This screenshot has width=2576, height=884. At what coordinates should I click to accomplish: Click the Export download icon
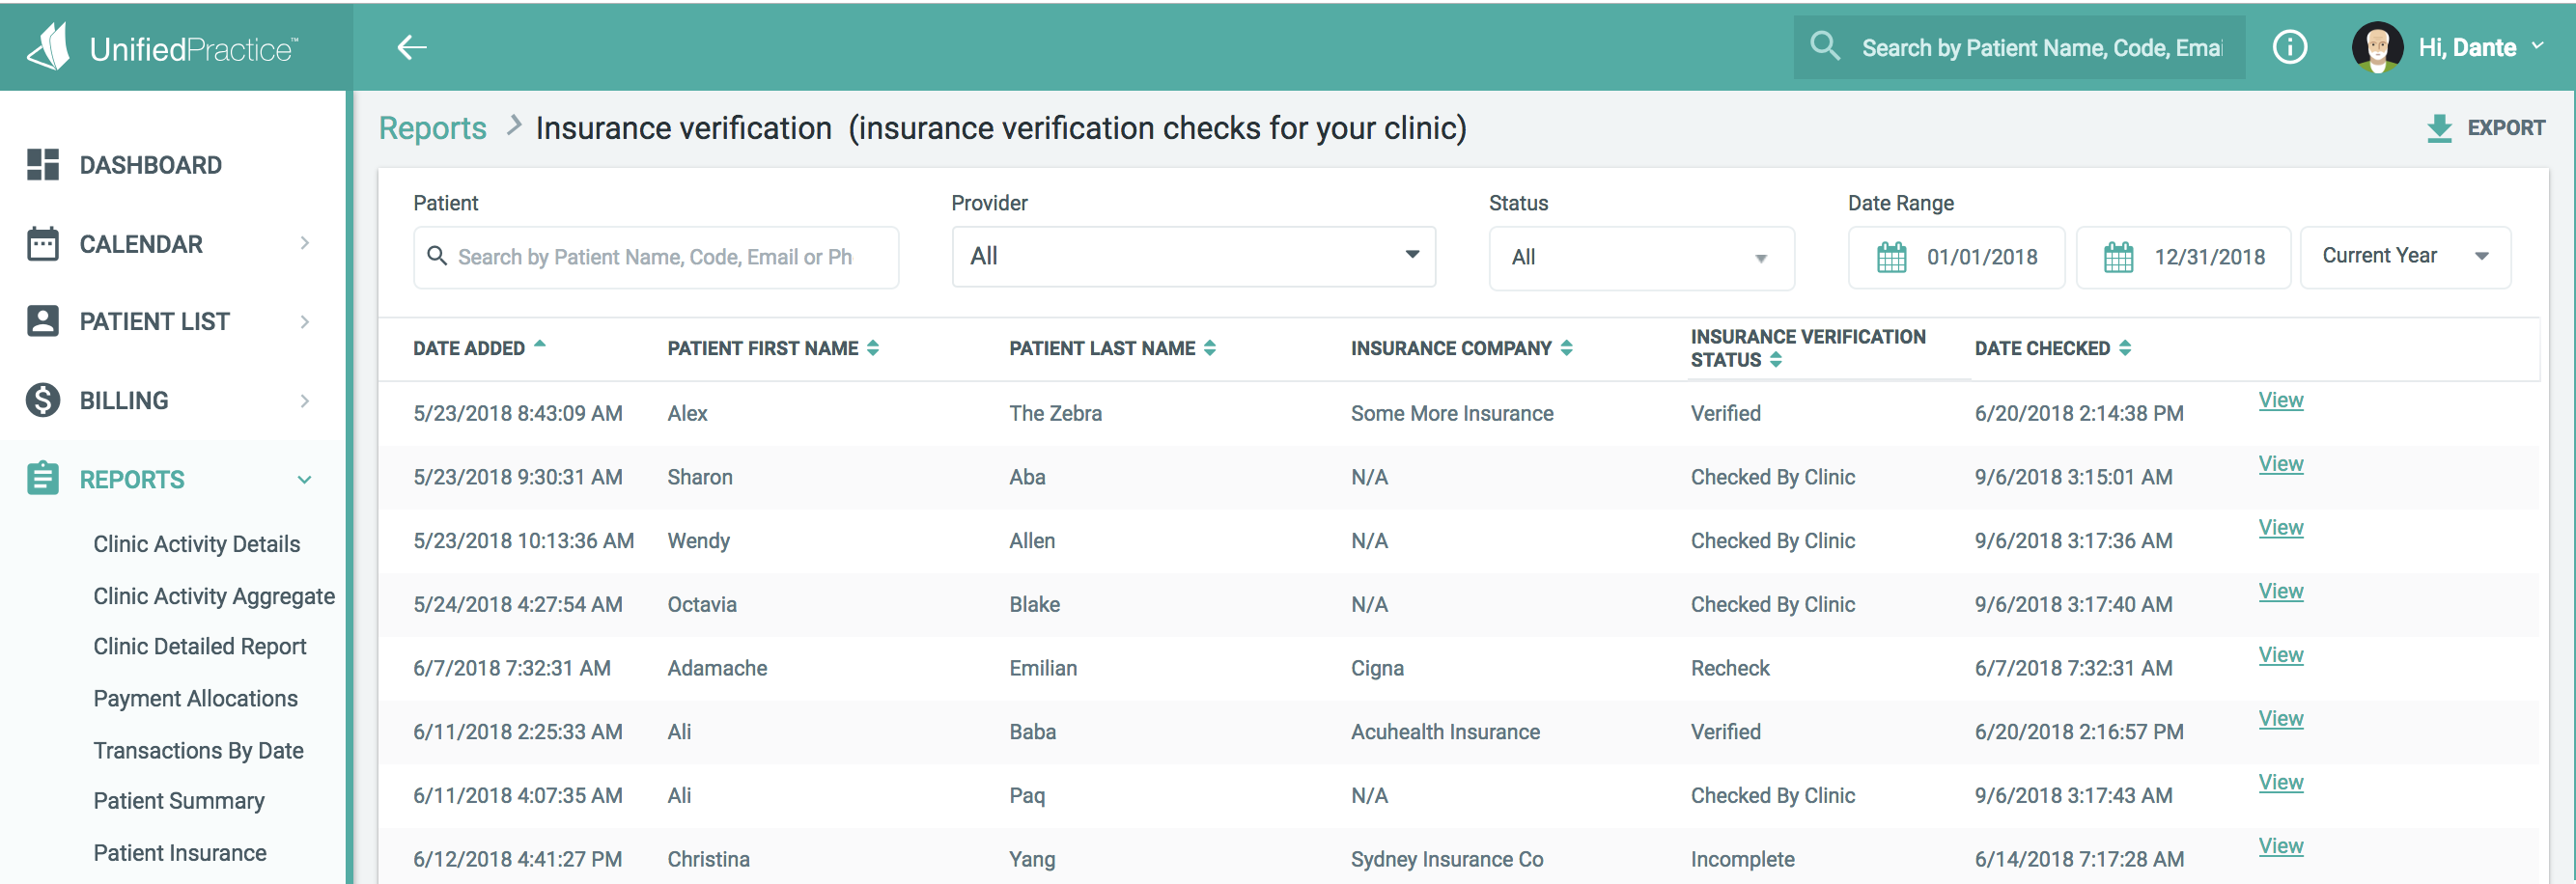pos(2439,128)
